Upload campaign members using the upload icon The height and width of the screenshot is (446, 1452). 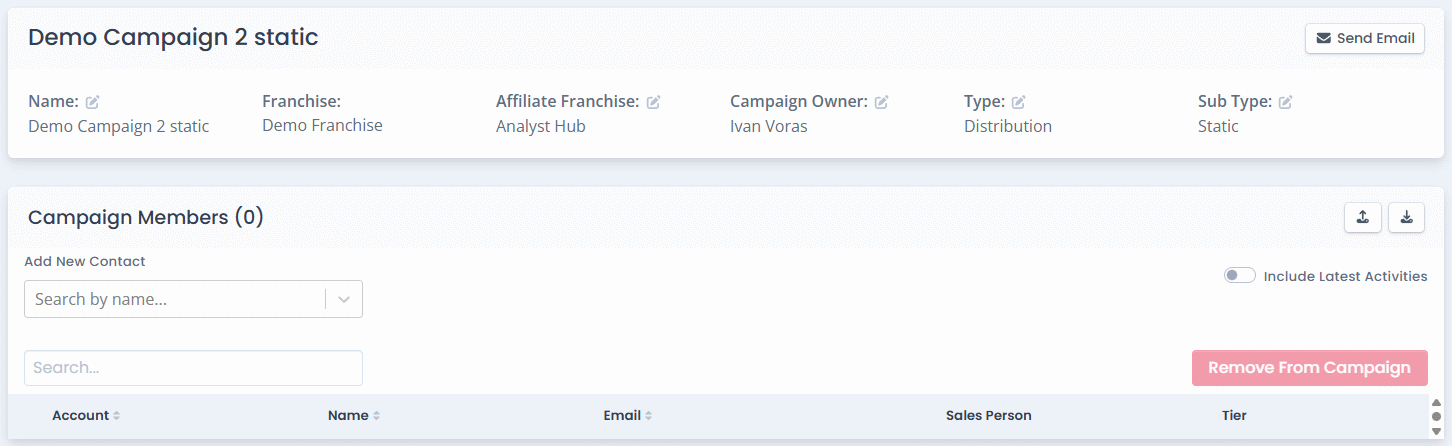pyautogui.click(x=1363, y=217)
